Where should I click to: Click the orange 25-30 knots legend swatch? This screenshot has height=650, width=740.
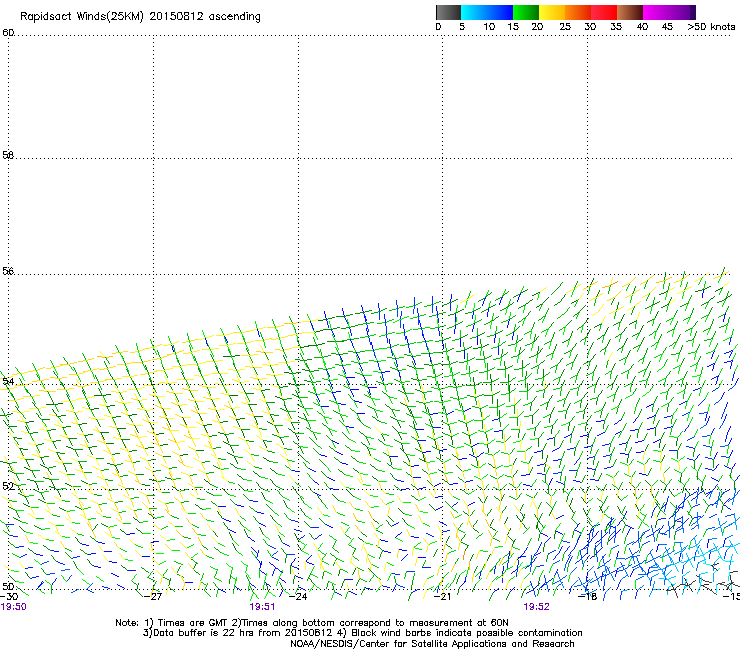point(578,12)
